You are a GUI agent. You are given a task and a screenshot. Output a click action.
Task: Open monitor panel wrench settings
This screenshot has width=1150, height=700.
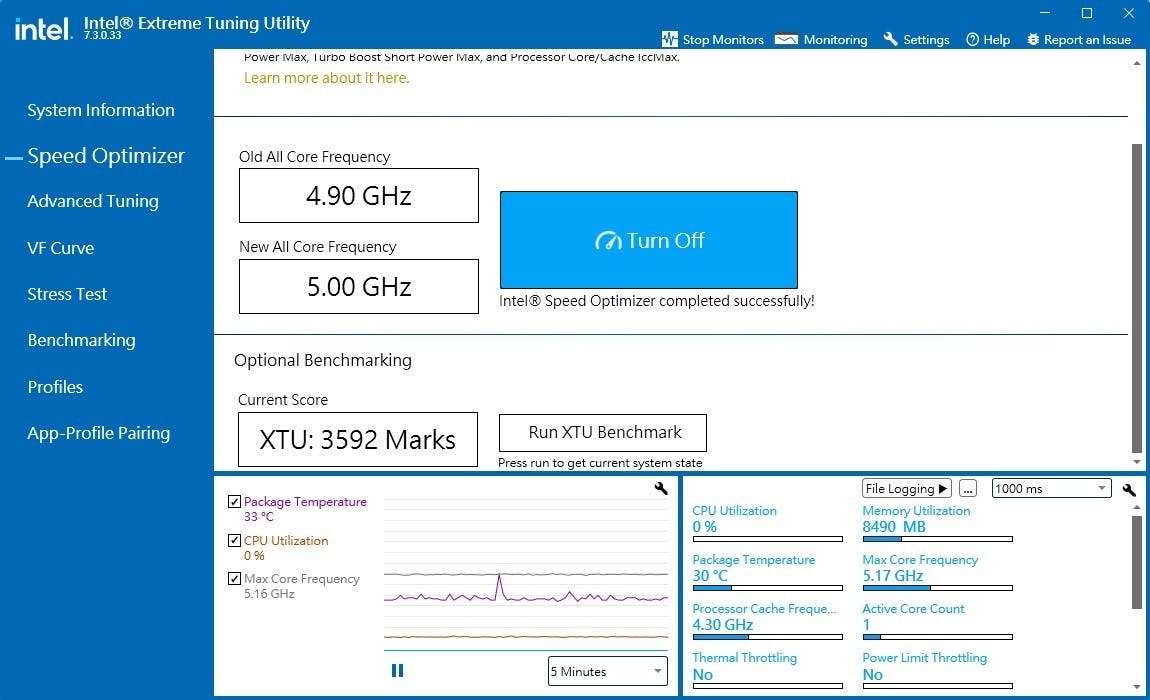pos(1129,489)
